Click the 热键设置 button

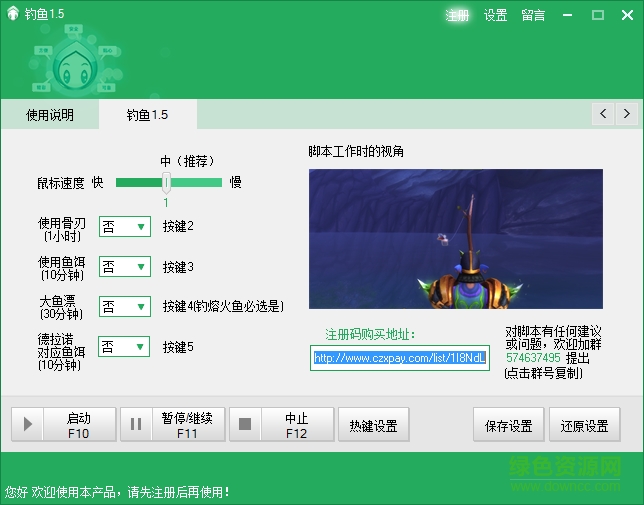click(x=374, y=425)
